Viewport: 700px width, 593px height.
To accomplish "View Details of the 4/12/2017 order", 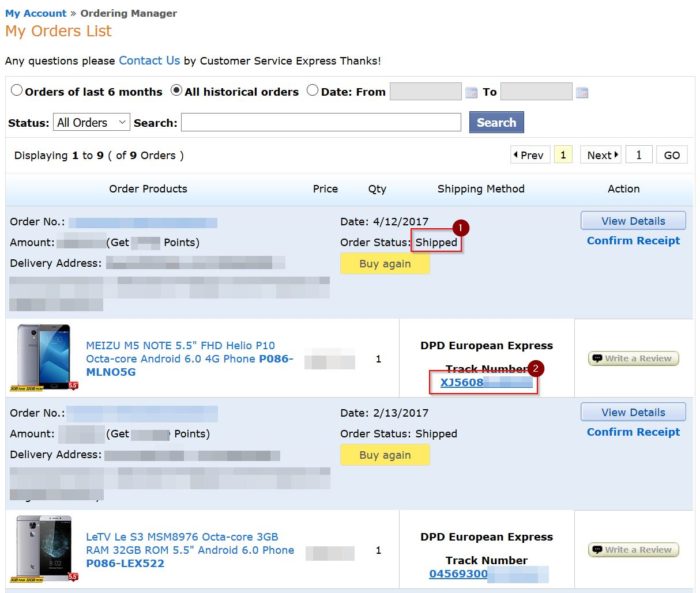I will [633, 221].
